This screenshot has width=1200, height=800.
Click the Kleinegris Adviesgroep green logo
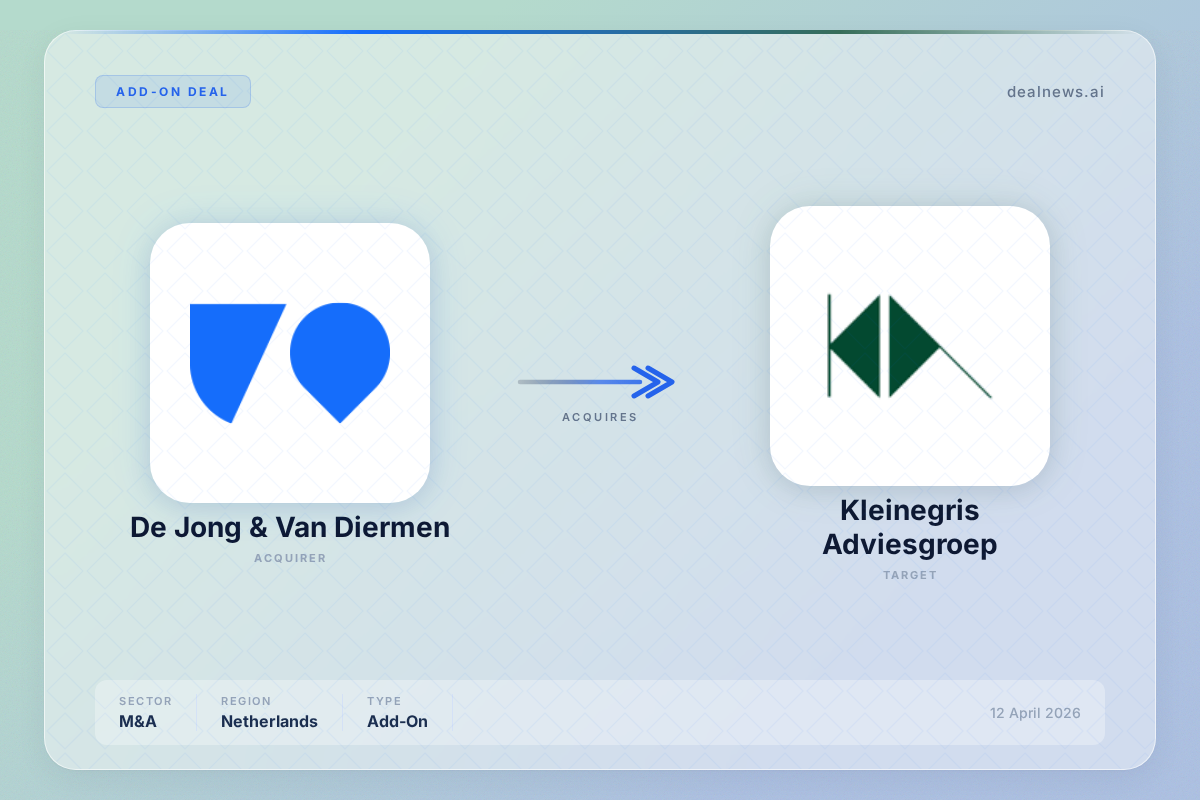[909, 346]
